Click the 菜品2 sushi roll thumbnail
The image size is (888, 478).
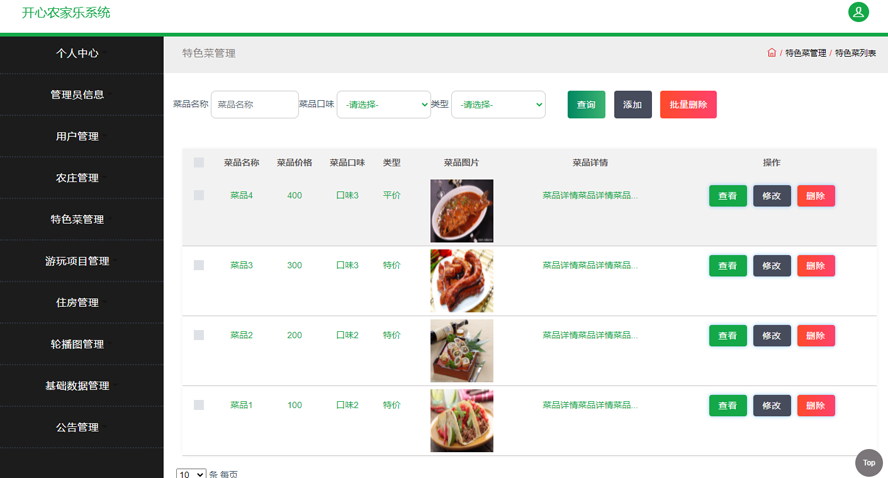pyautogui.click(x=462, y=351)
